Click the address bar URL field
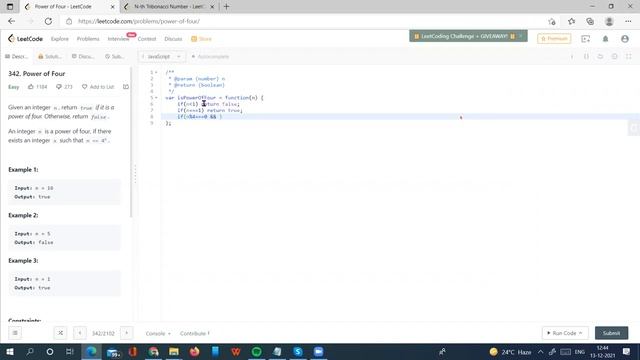This screenshot has height=360, width=640. coord(302,21)
